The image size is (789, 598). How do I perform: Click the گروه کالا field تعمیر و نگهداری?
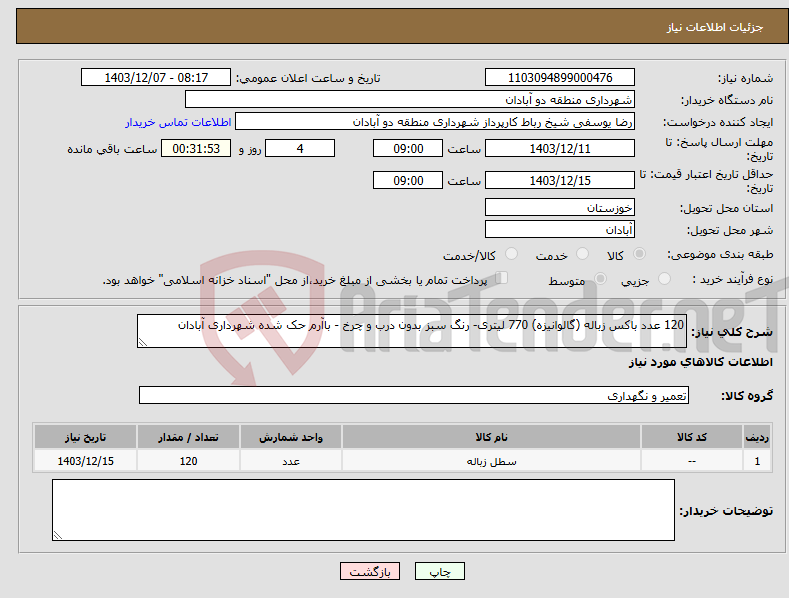pyautogui.click(x=414, y=396)
